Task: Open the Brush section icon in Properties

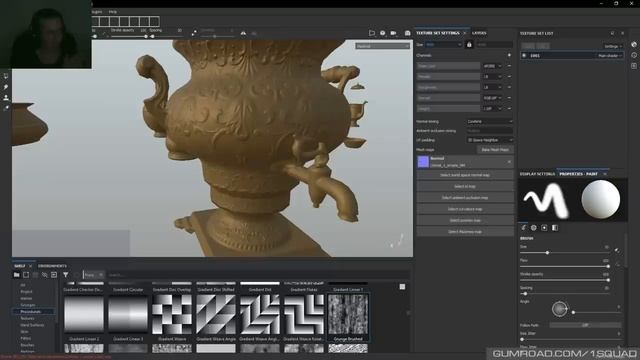Action: pyautogui.click(x=524, y=228)
